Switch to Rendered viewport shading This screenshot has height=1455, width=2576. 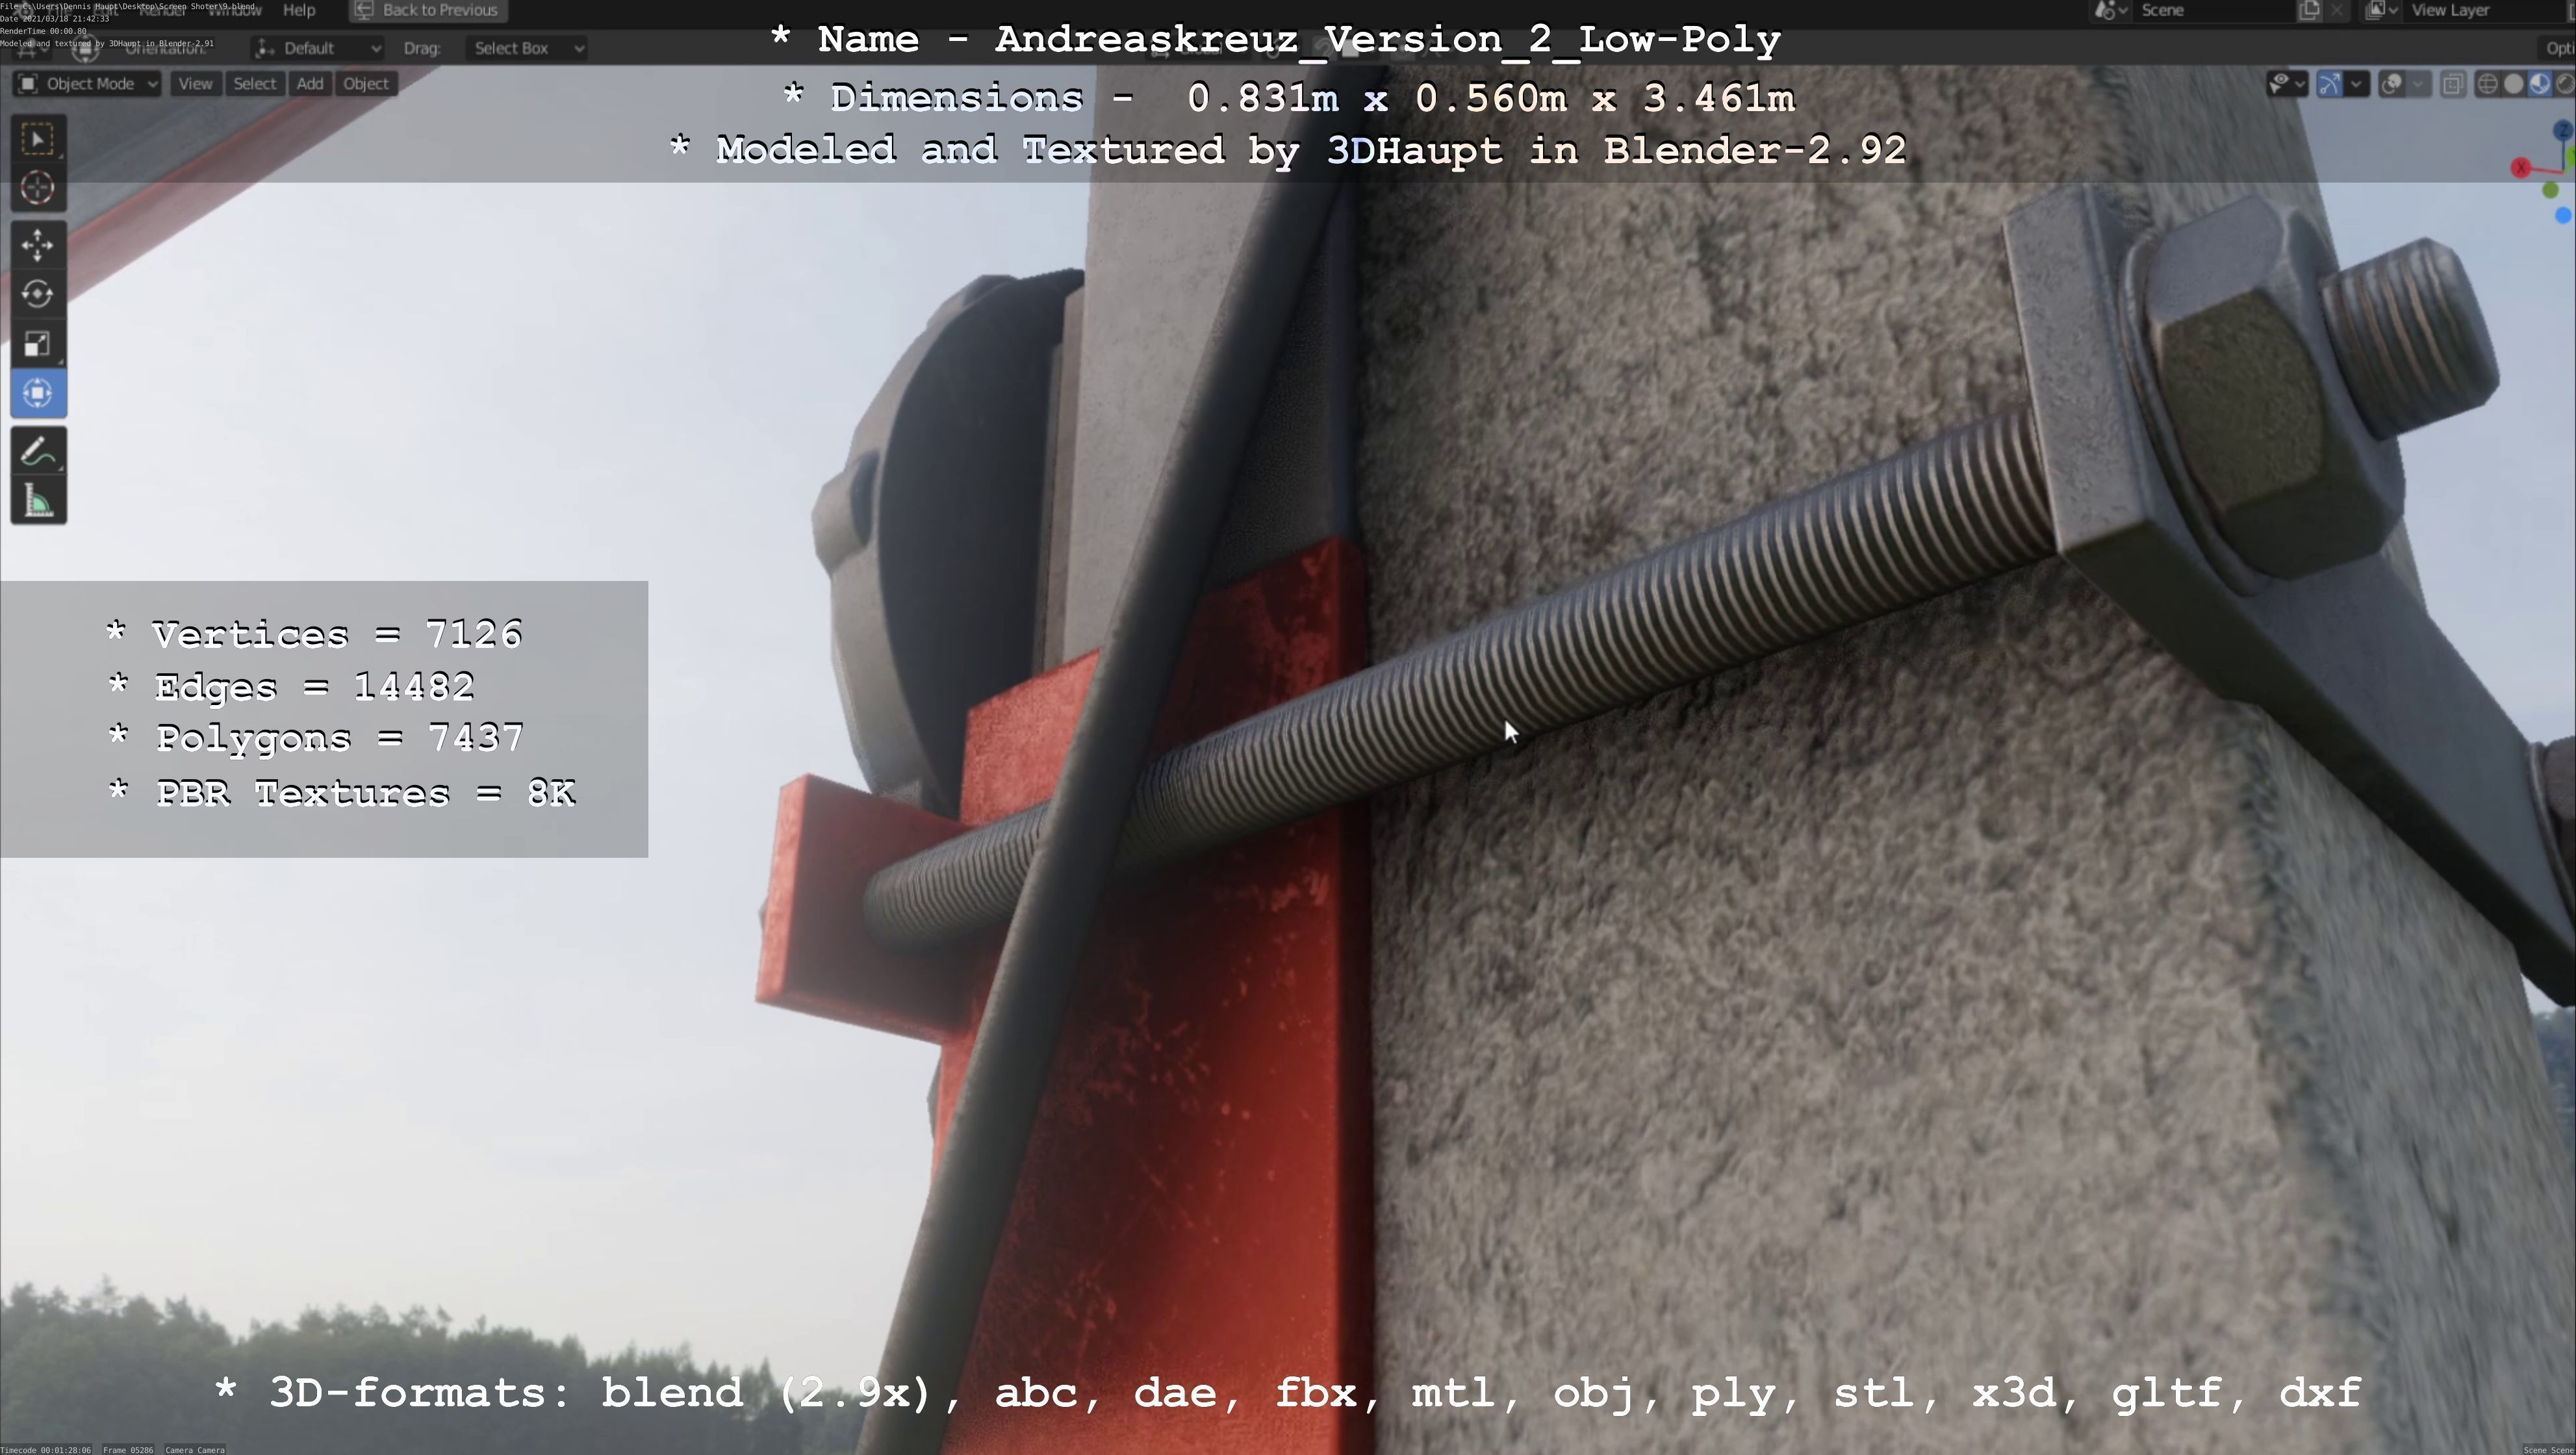tap(2565, 84)
